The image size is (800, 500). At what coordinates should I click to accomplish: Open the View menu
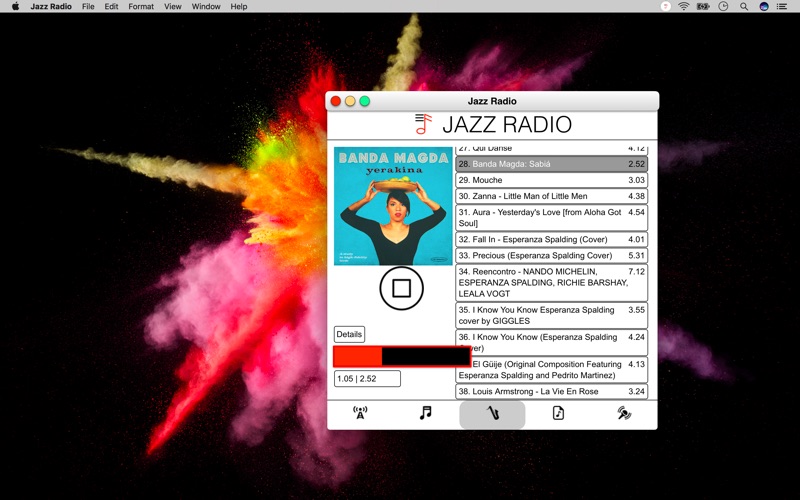tap(172, 6)
